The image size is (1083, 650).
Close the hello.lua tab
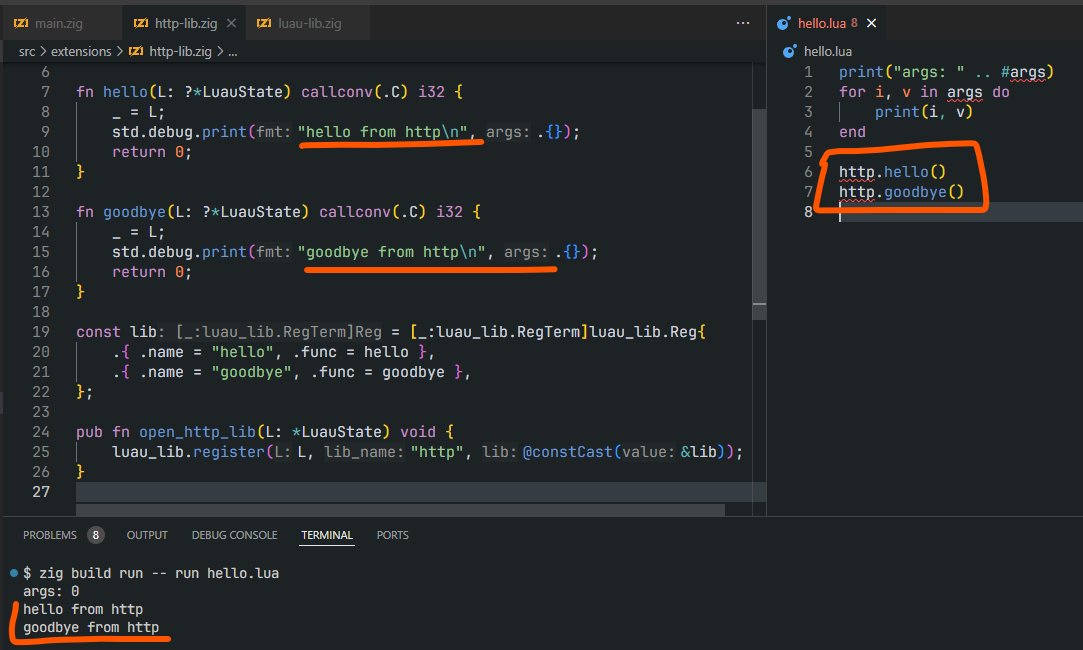point(872,23)
